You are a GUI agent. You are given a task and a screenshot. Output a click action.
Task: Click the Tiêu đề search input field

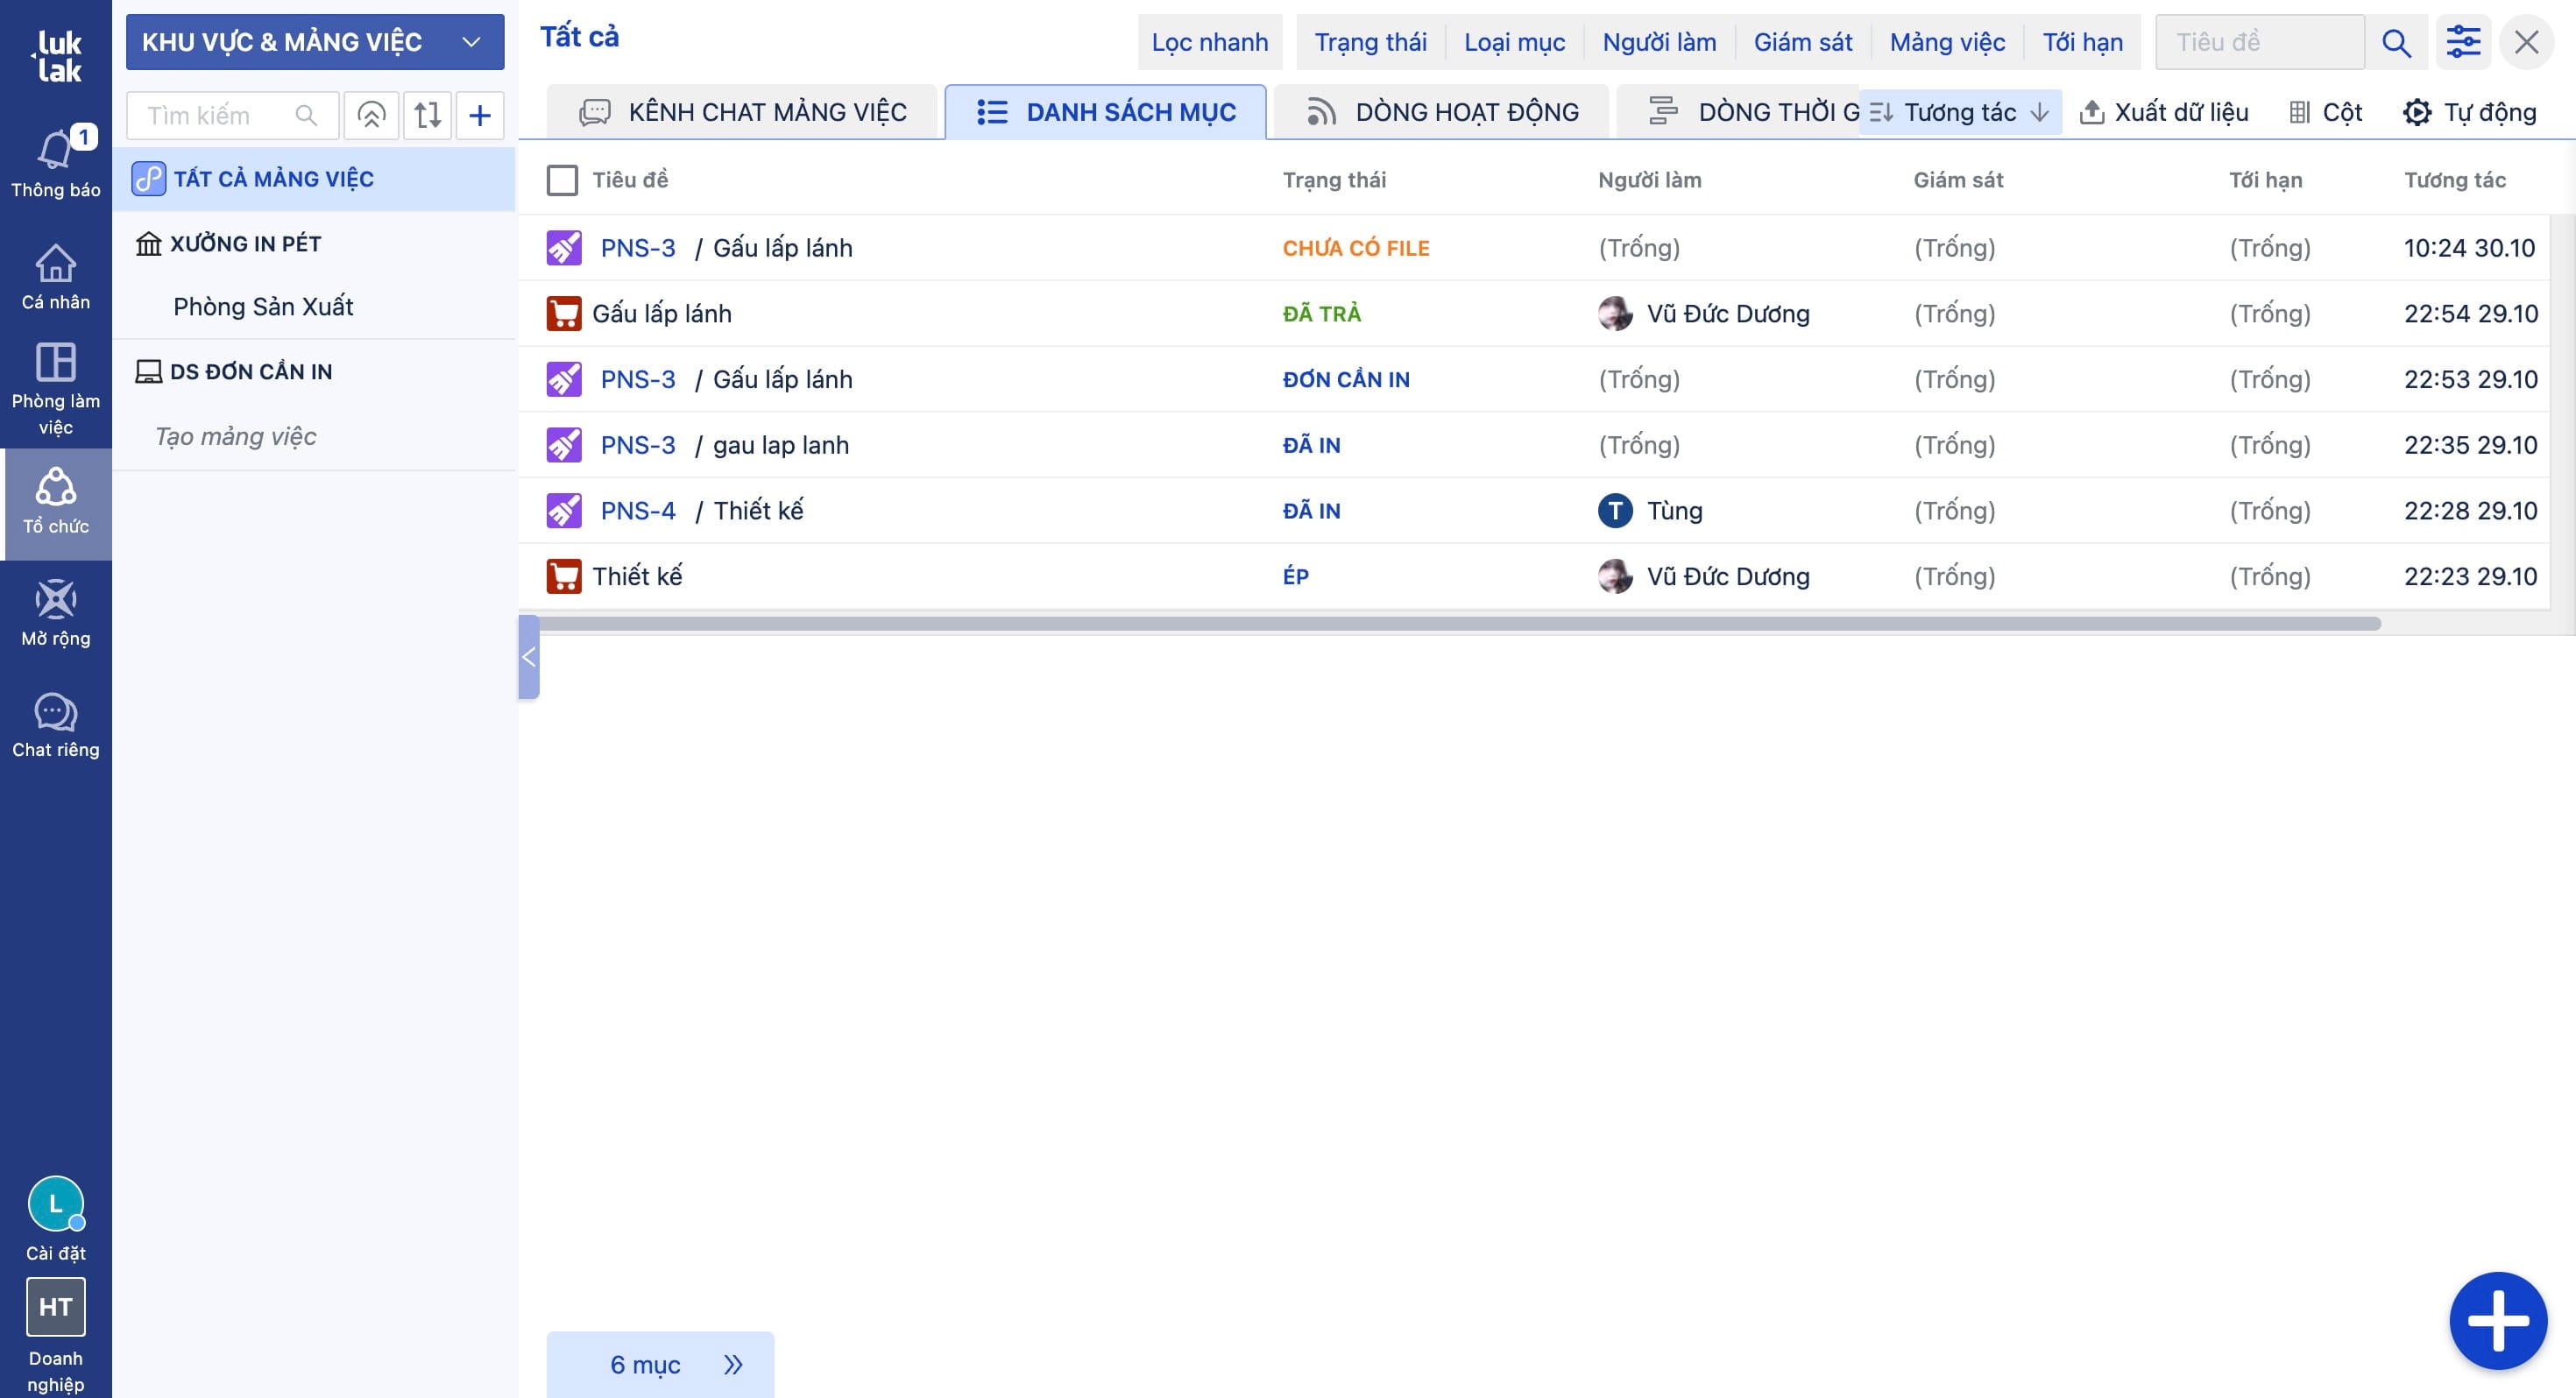pos(2260,42)
